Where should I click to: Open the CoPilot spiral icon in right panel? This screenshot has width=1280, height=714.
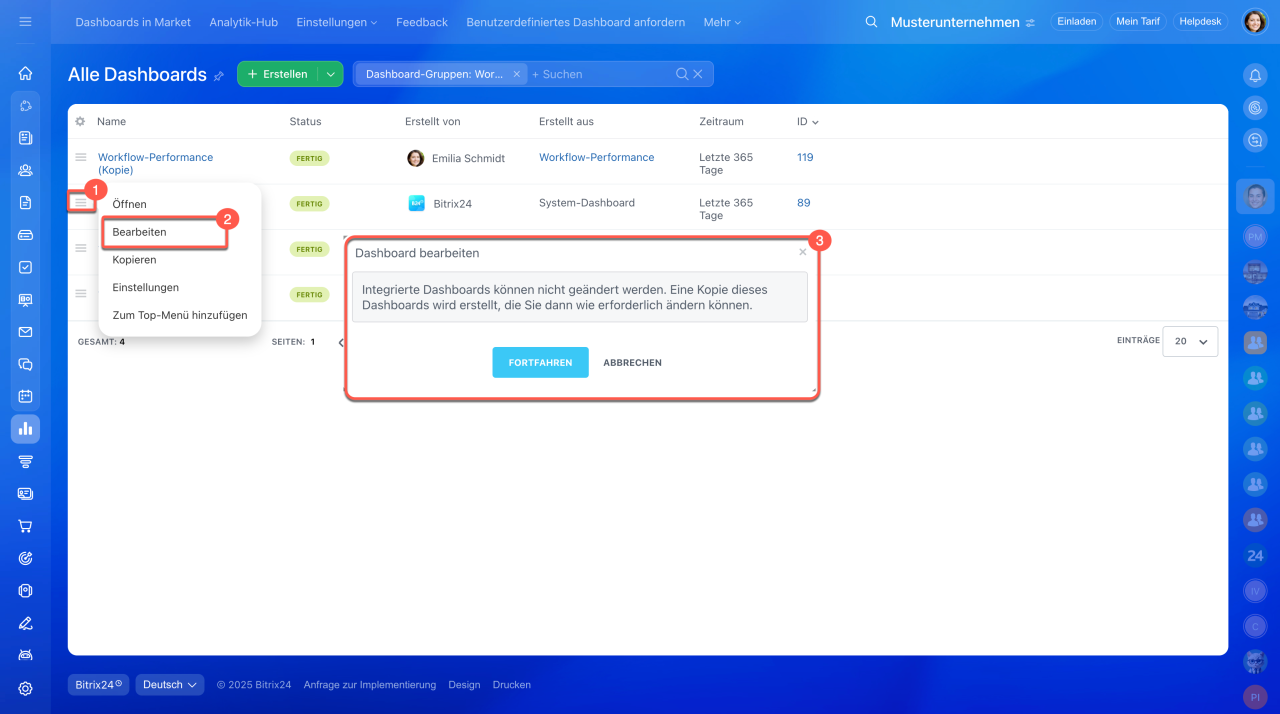pyautogui.click(x=1255, y=107)
